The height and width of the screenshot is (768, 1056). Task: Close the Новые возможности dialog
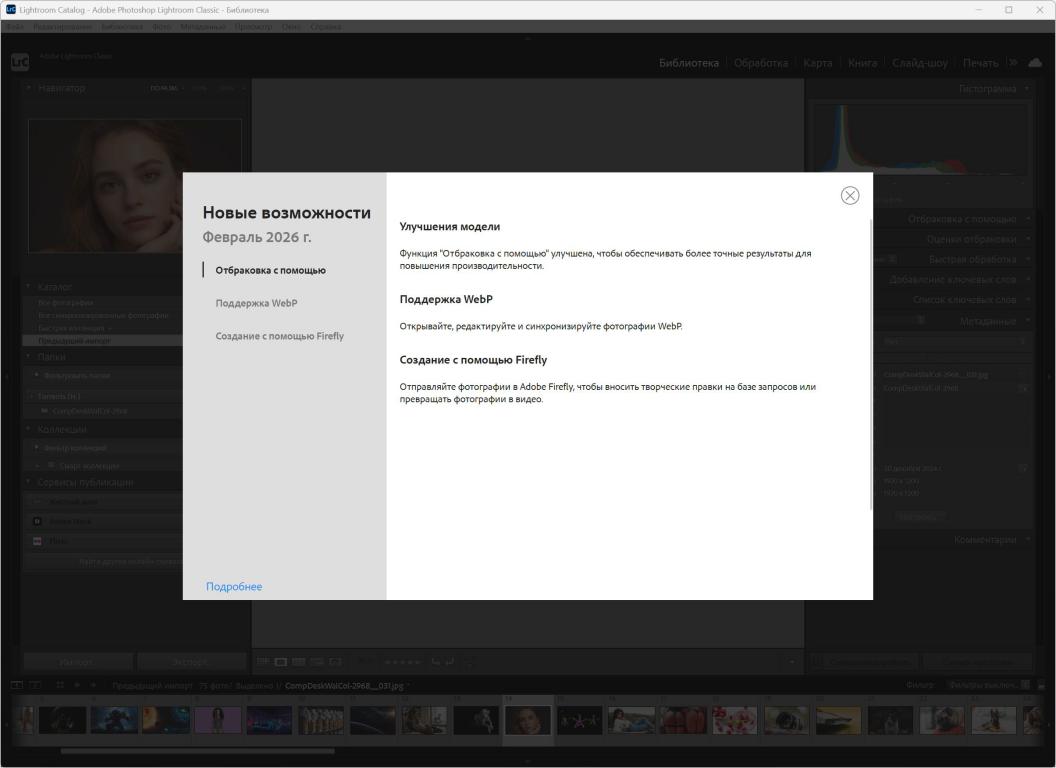point(850,196)
